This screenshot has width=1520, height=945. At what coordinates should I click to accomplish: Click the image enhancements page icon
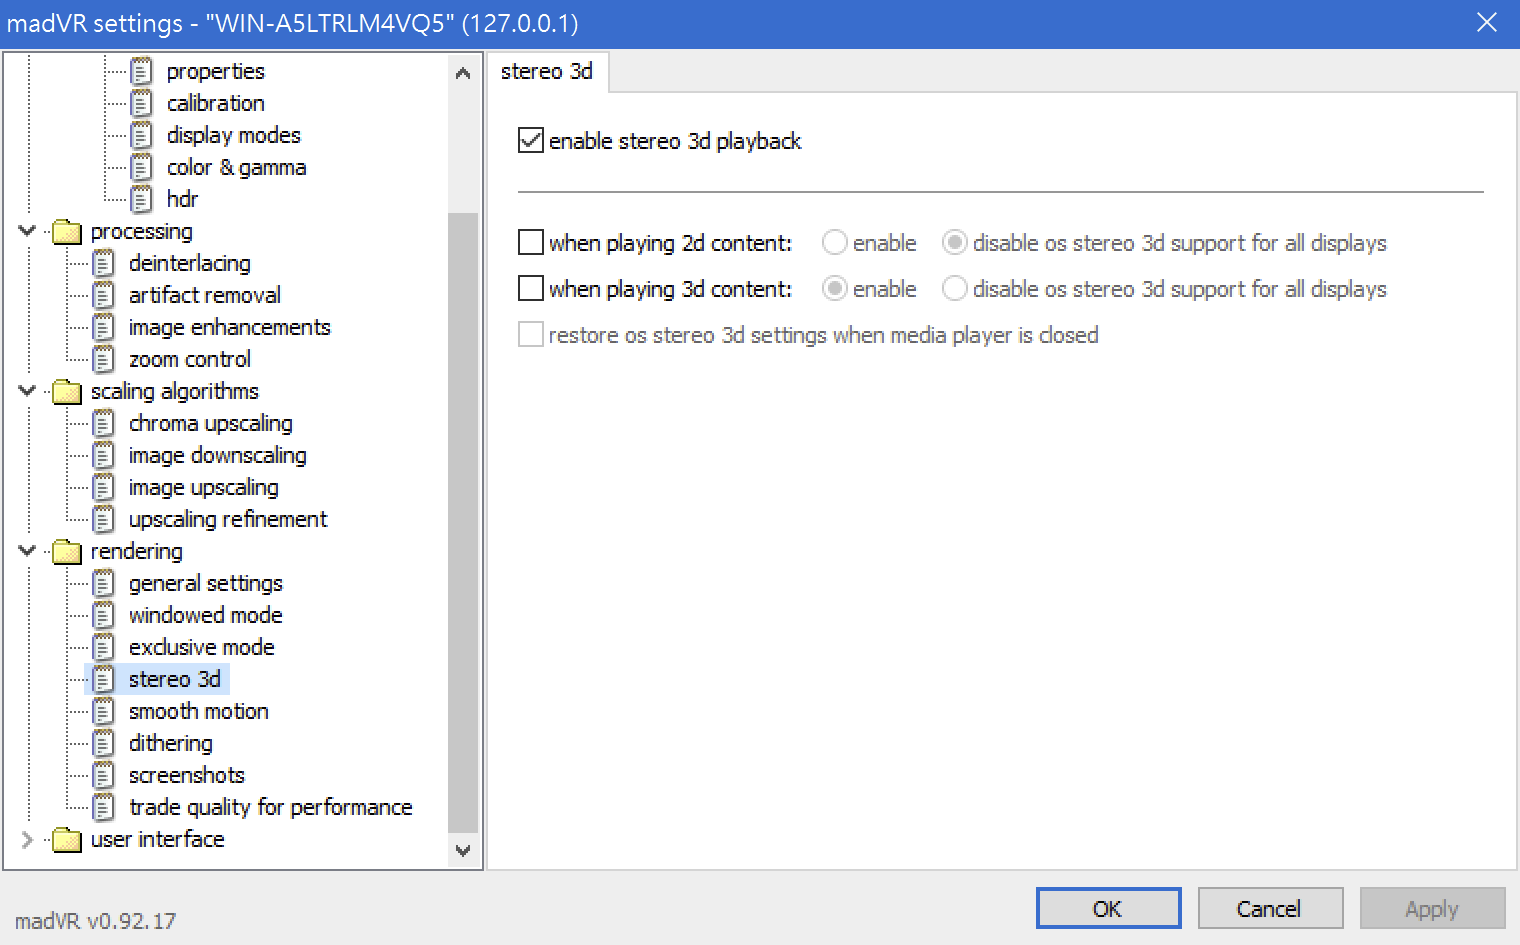click(x=104, y=327)
